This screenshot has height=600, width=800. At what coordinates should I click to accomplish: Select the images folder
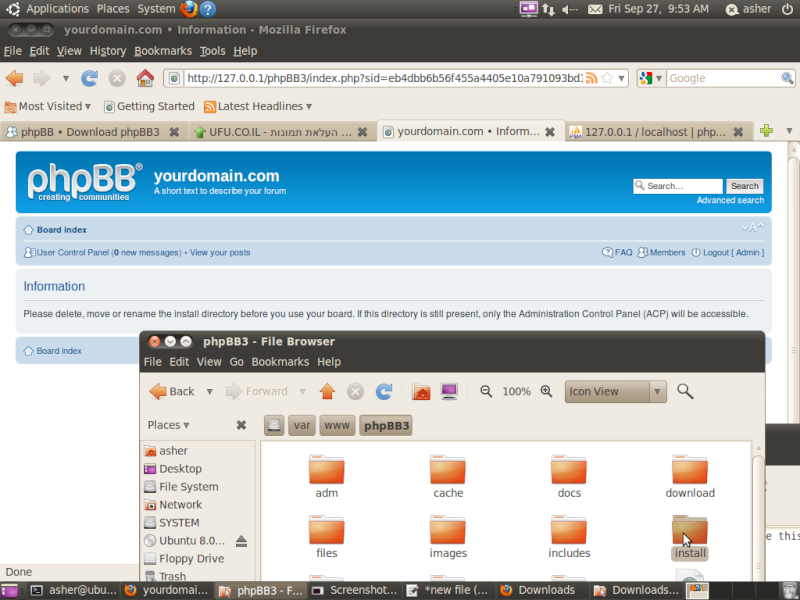point(448,537)
